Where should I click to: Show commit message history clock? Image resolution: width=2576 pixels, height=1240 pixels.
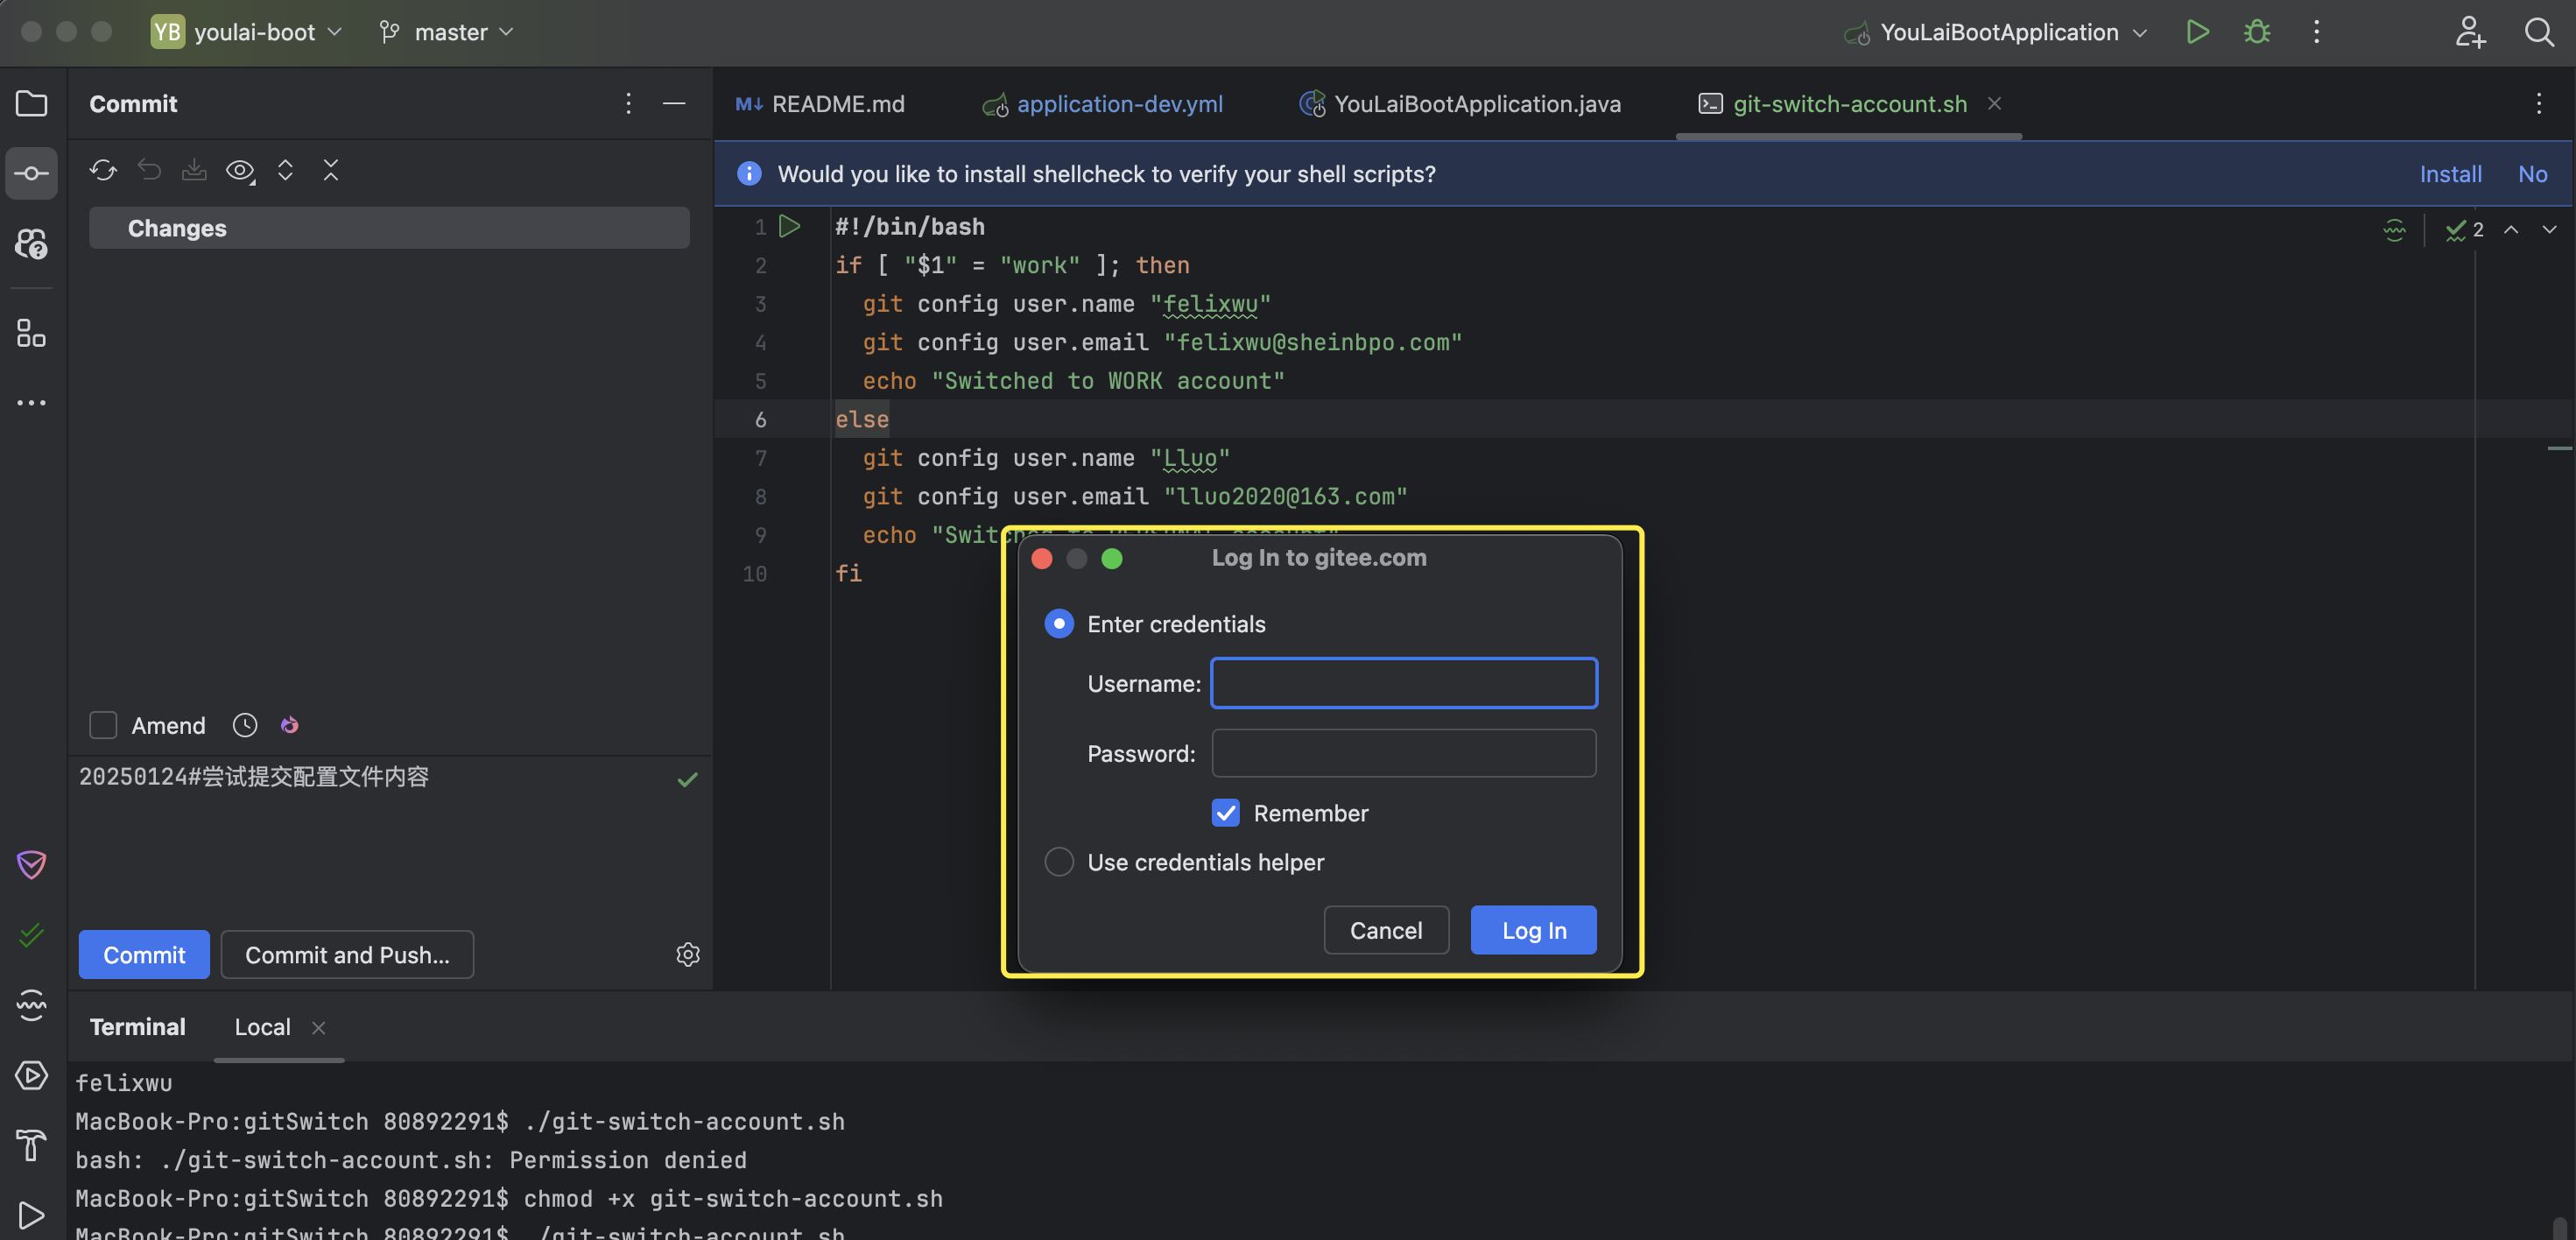[x=245, y=725]
